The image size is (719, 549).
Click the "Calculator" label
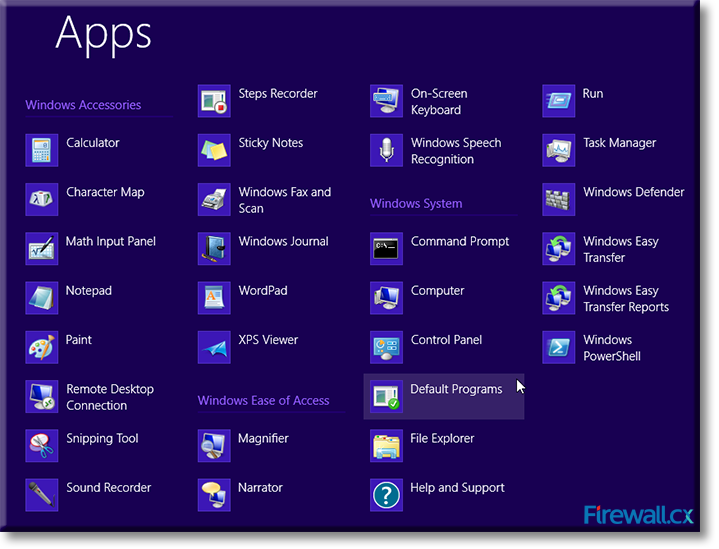(93, 143)
